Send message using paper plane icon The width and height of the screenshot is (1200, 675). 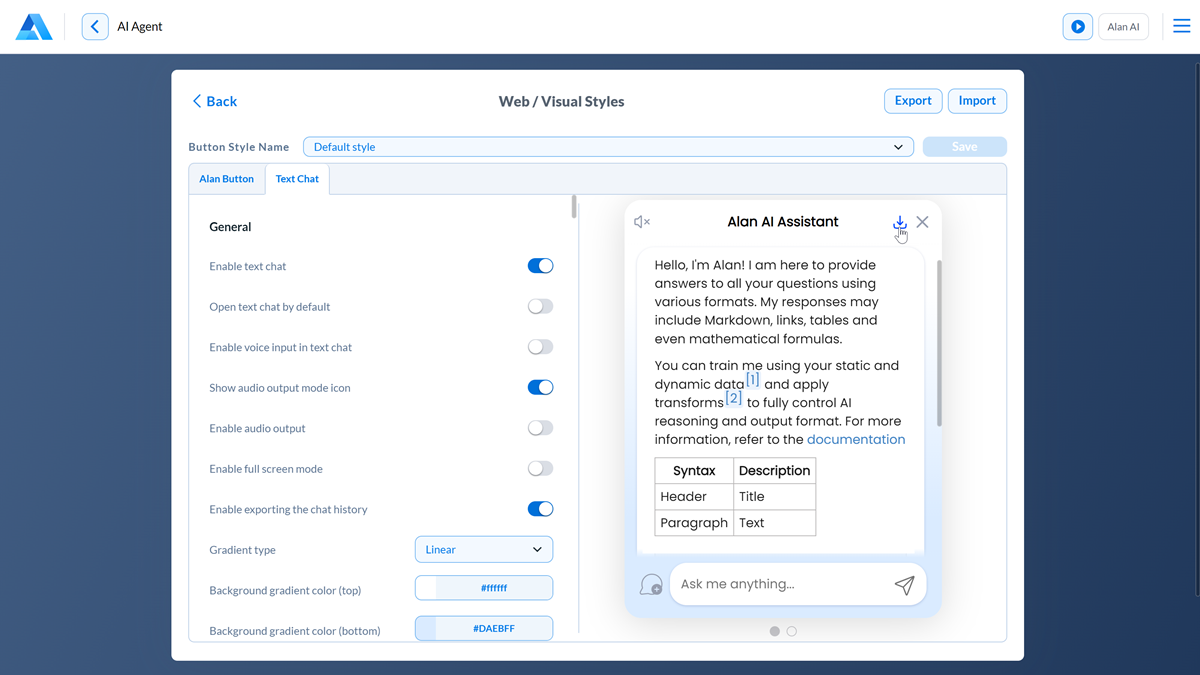904,585
